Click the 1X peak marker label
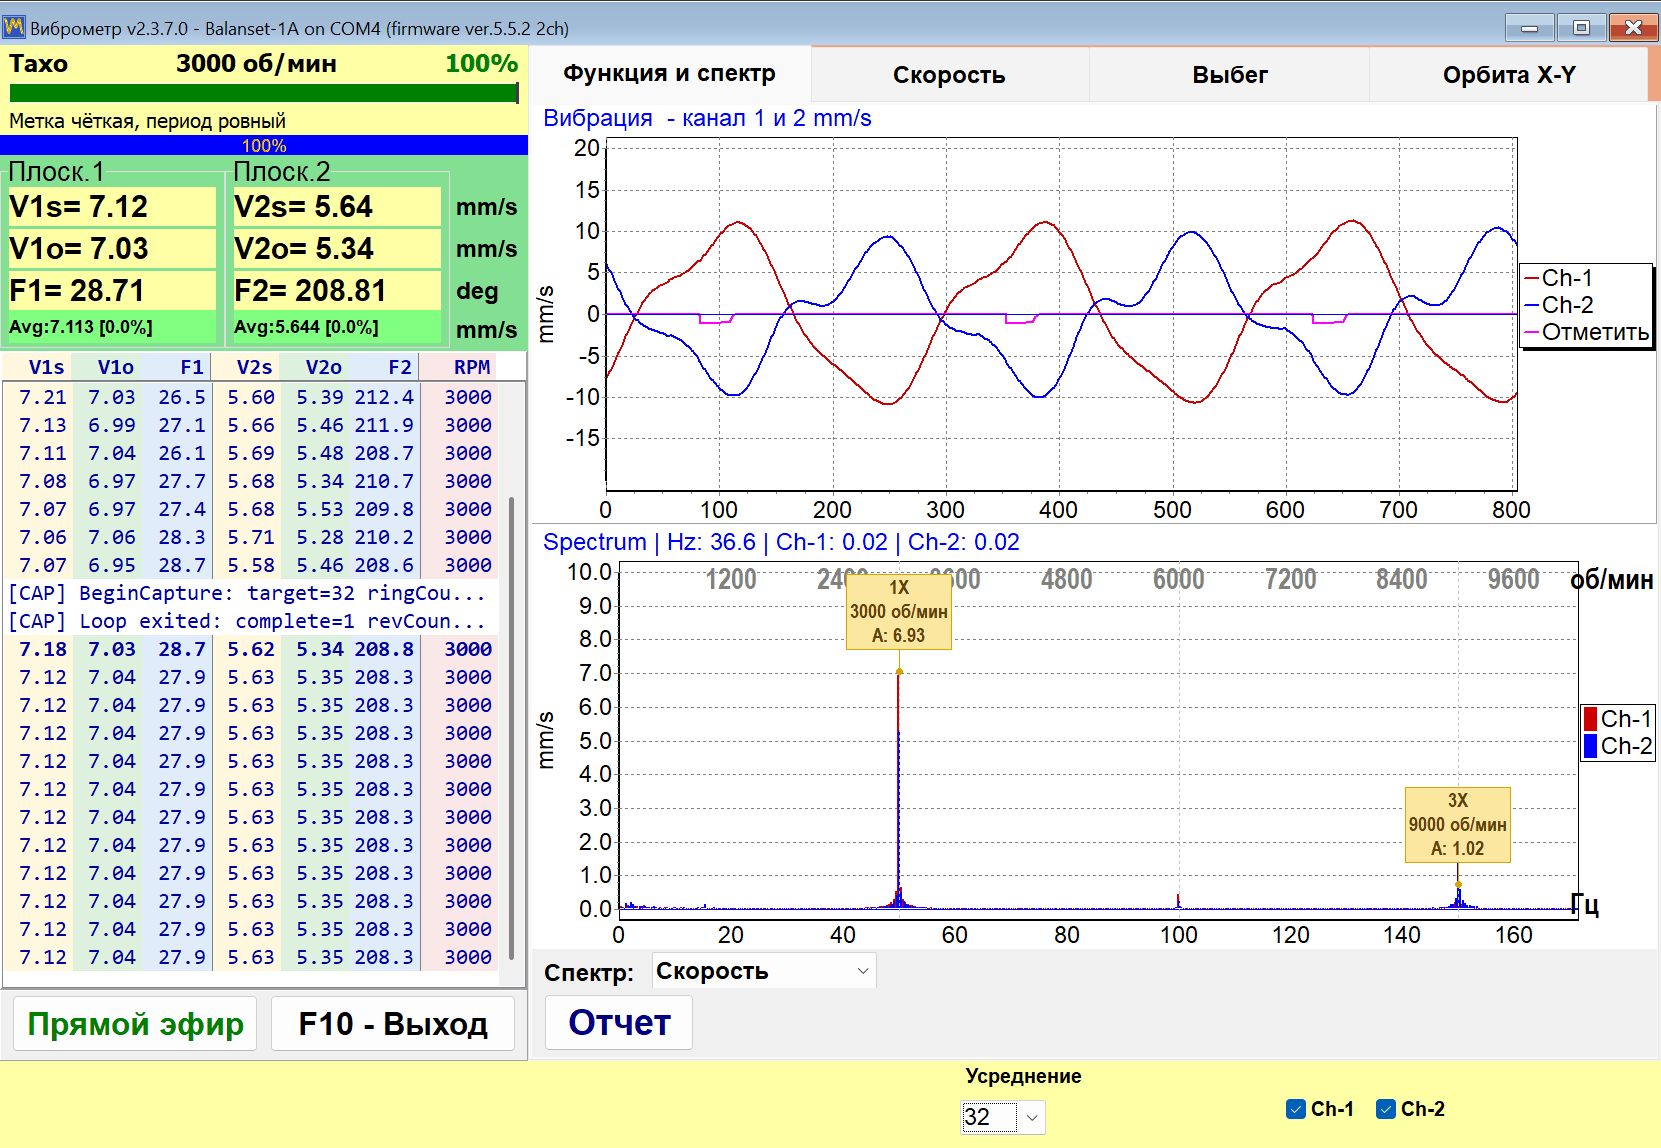 [898, 611]
